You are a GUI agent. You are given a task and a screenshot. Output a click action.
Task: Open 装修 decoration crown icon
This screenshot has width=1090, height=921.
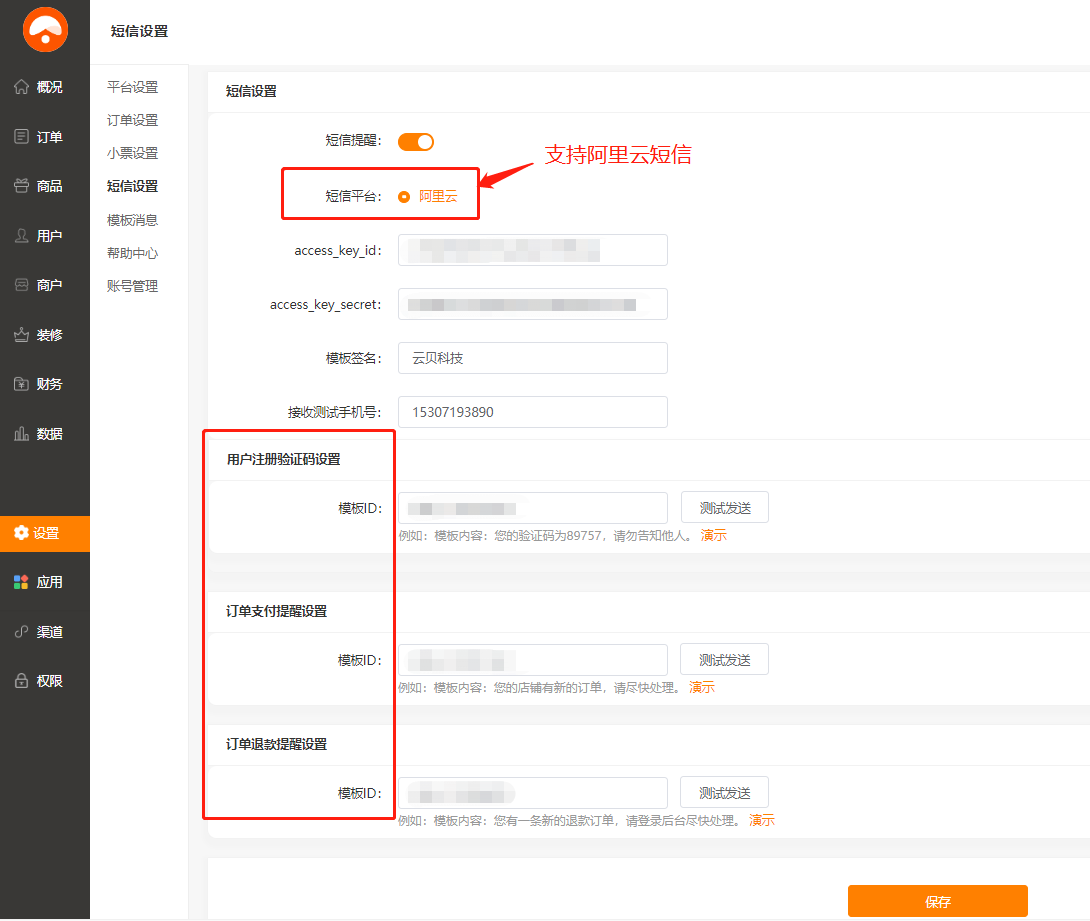point(21,335)
